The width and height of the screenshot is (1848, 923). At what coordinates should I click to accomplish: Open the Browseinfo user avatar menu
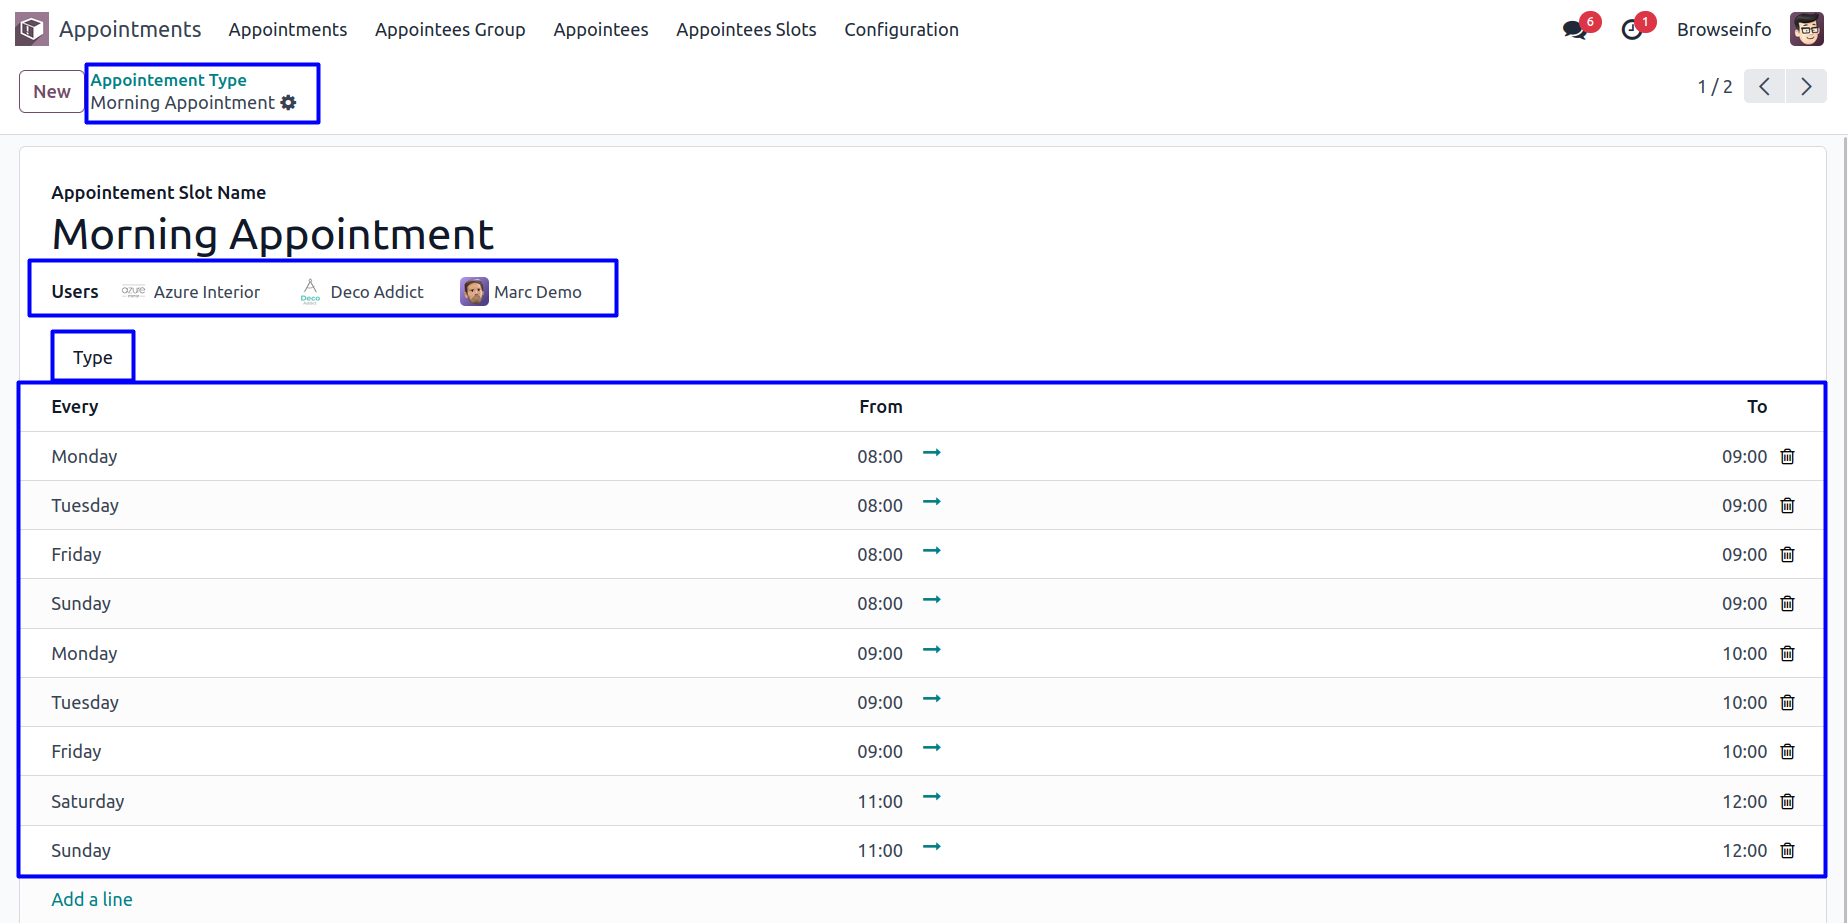(1806, 30)
